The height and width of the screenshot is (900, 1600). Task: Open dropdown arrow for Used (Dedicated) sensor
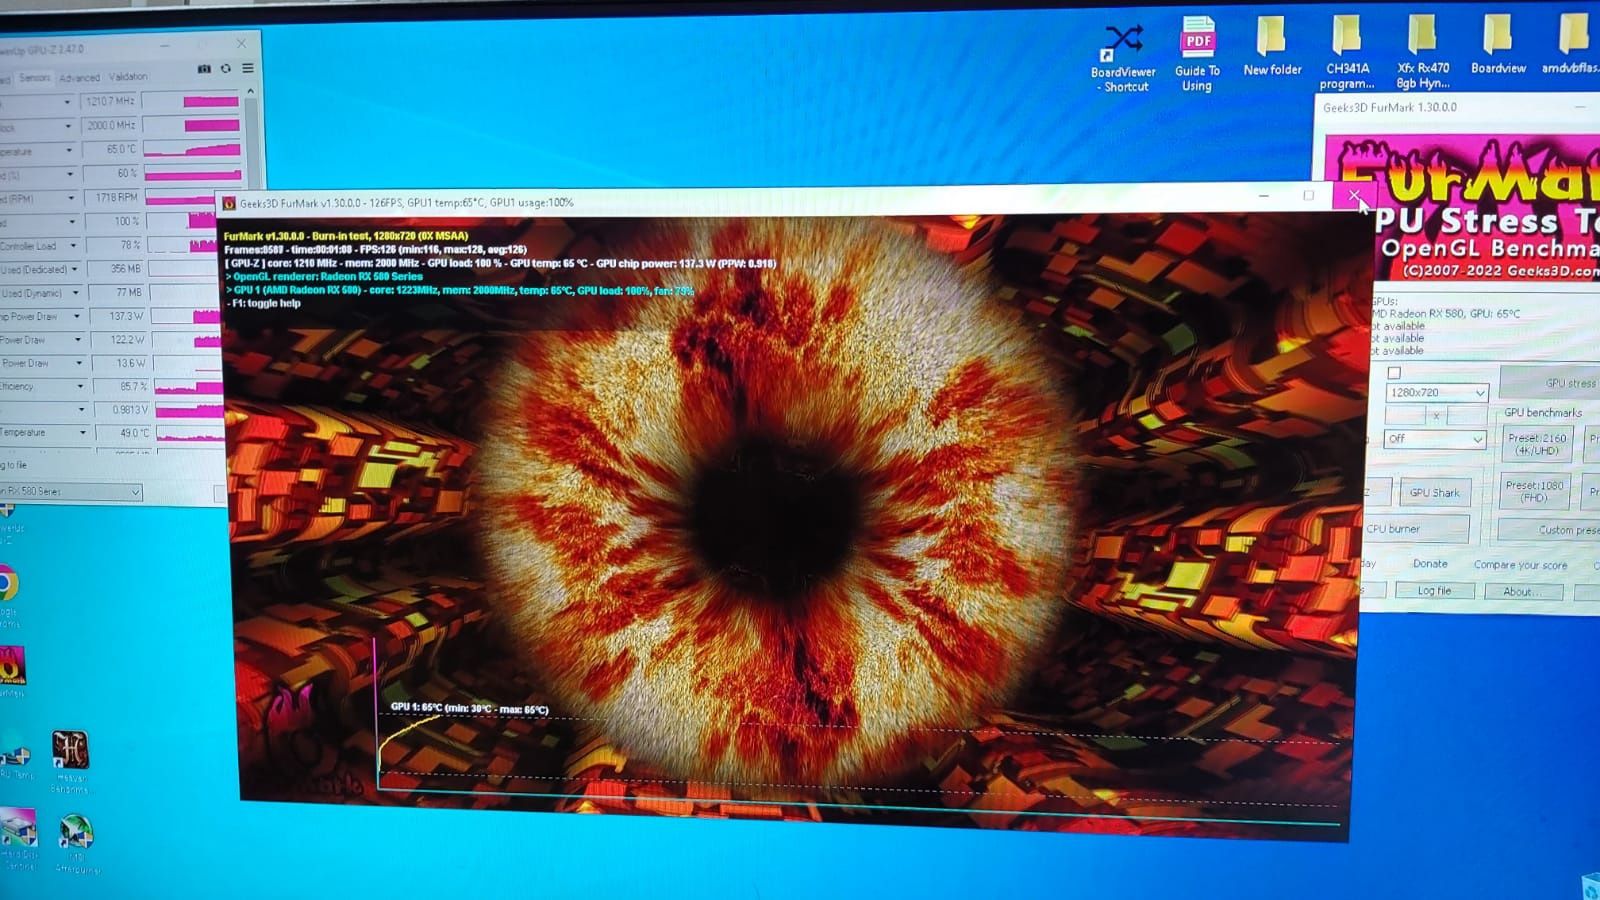[x=74, y=269]
